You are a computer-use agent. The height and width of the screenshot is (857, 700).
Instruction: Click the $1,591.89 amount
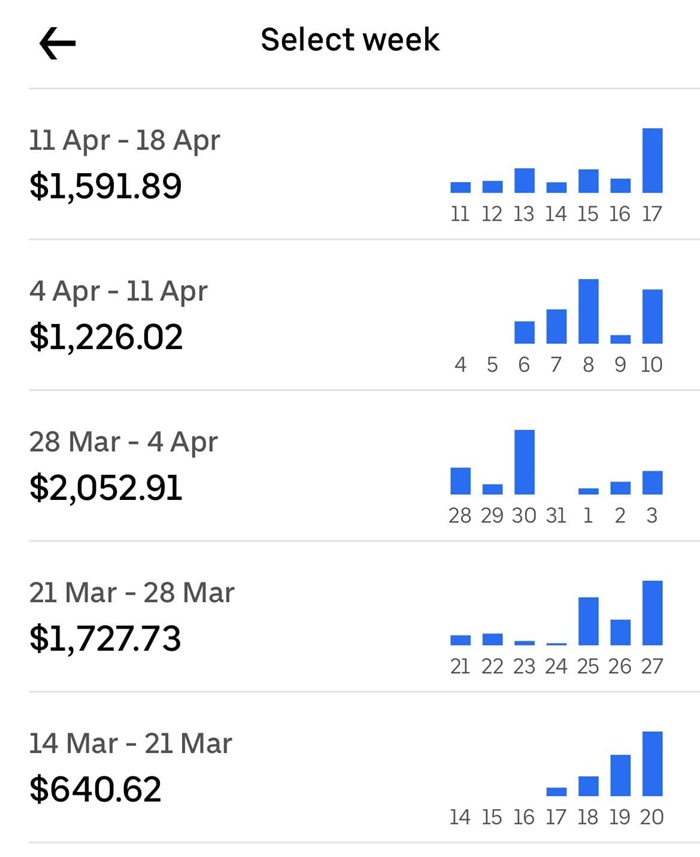(106, 186)
